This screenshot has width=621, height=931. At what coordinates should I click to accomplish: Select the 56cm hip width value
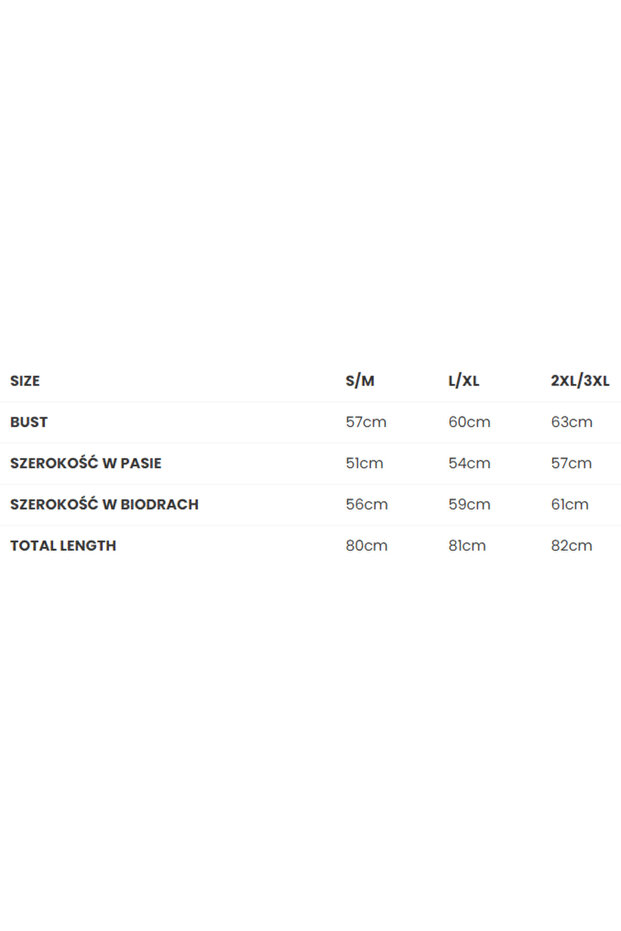[x=367, y=504]
